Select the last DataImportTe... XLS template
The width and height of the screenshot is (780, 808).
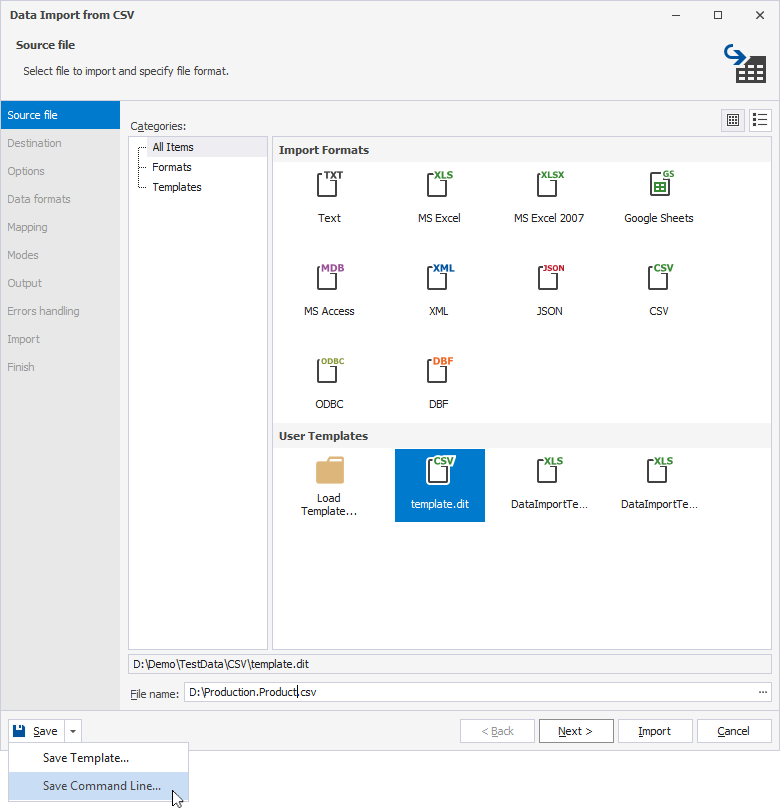pos(659,485)
